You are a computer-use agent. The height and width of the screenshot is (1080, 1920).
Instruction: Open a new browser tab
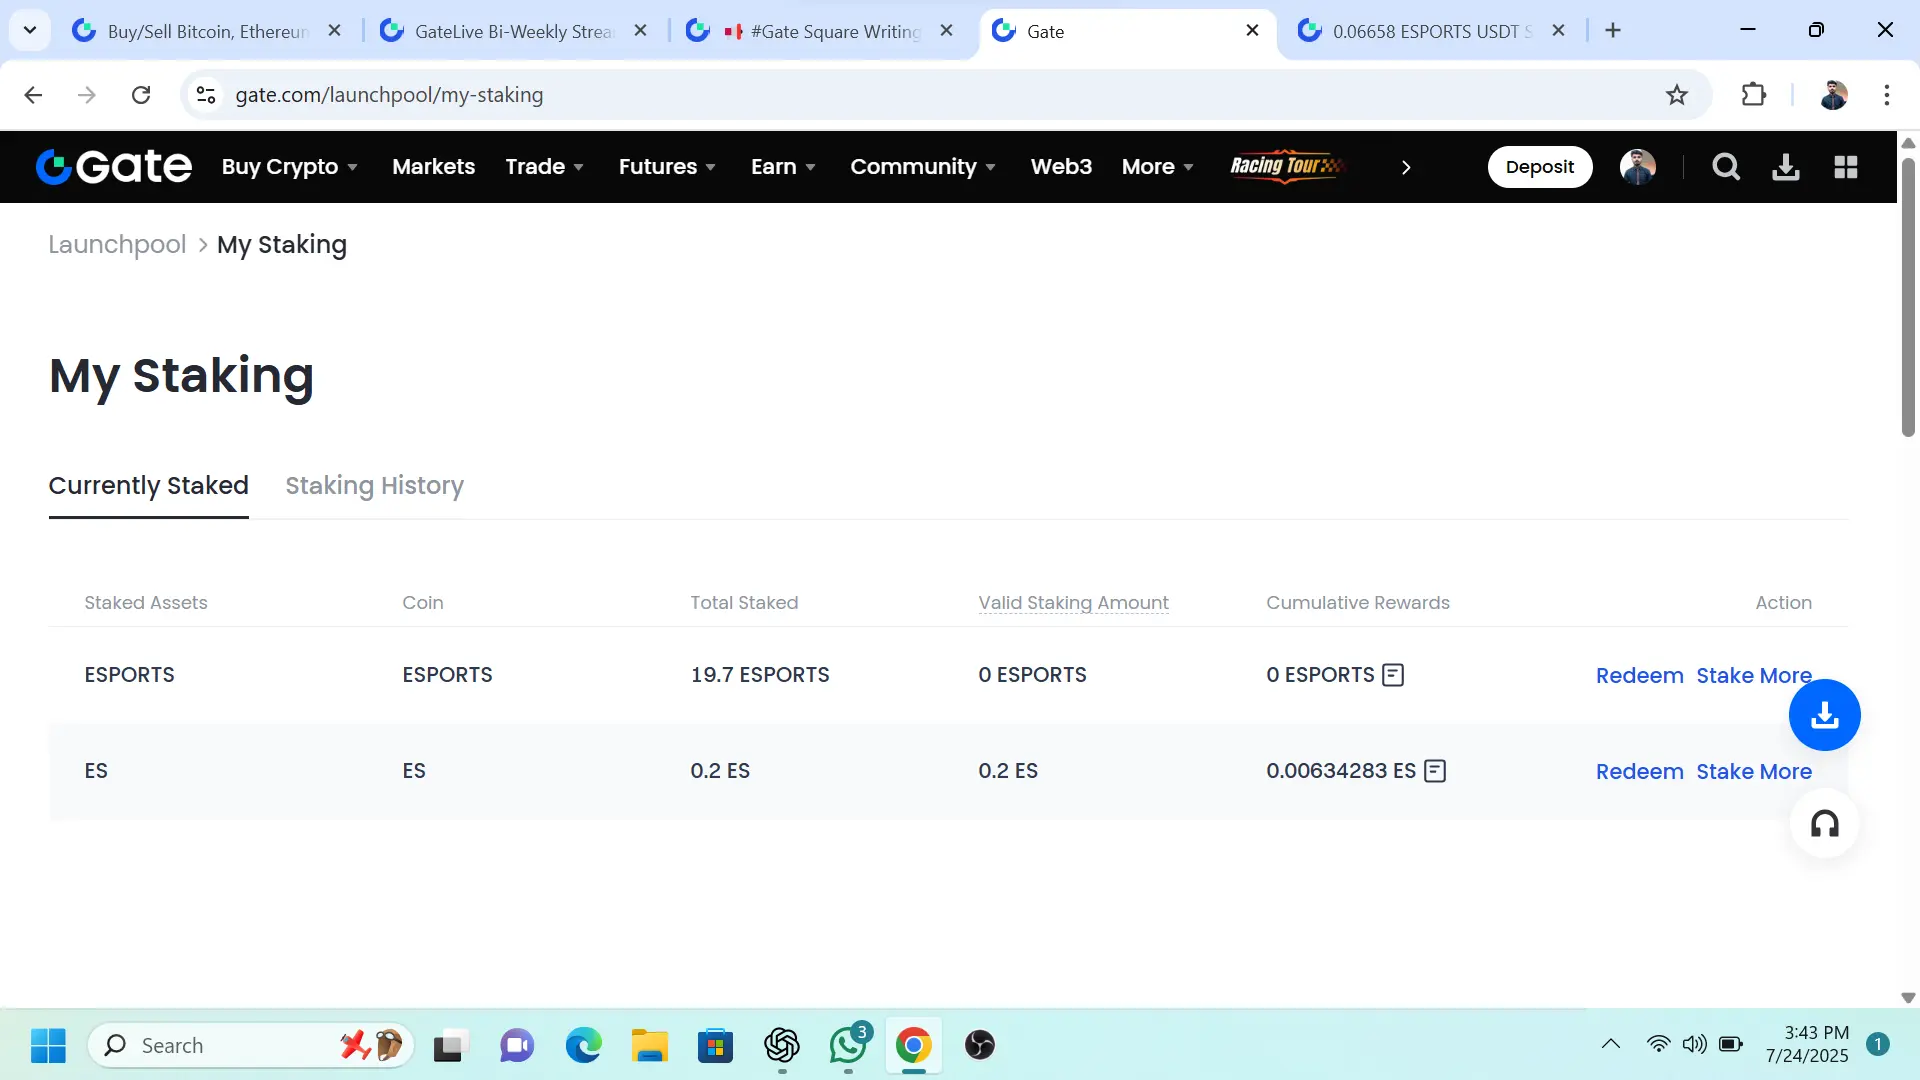tap(1613, 31)
